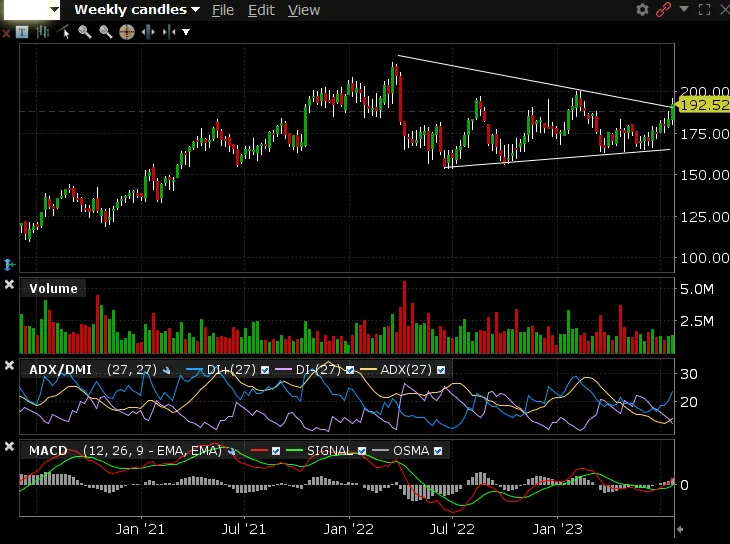
Task: Click the fullscreen expand icon
Action: (705, 9)
